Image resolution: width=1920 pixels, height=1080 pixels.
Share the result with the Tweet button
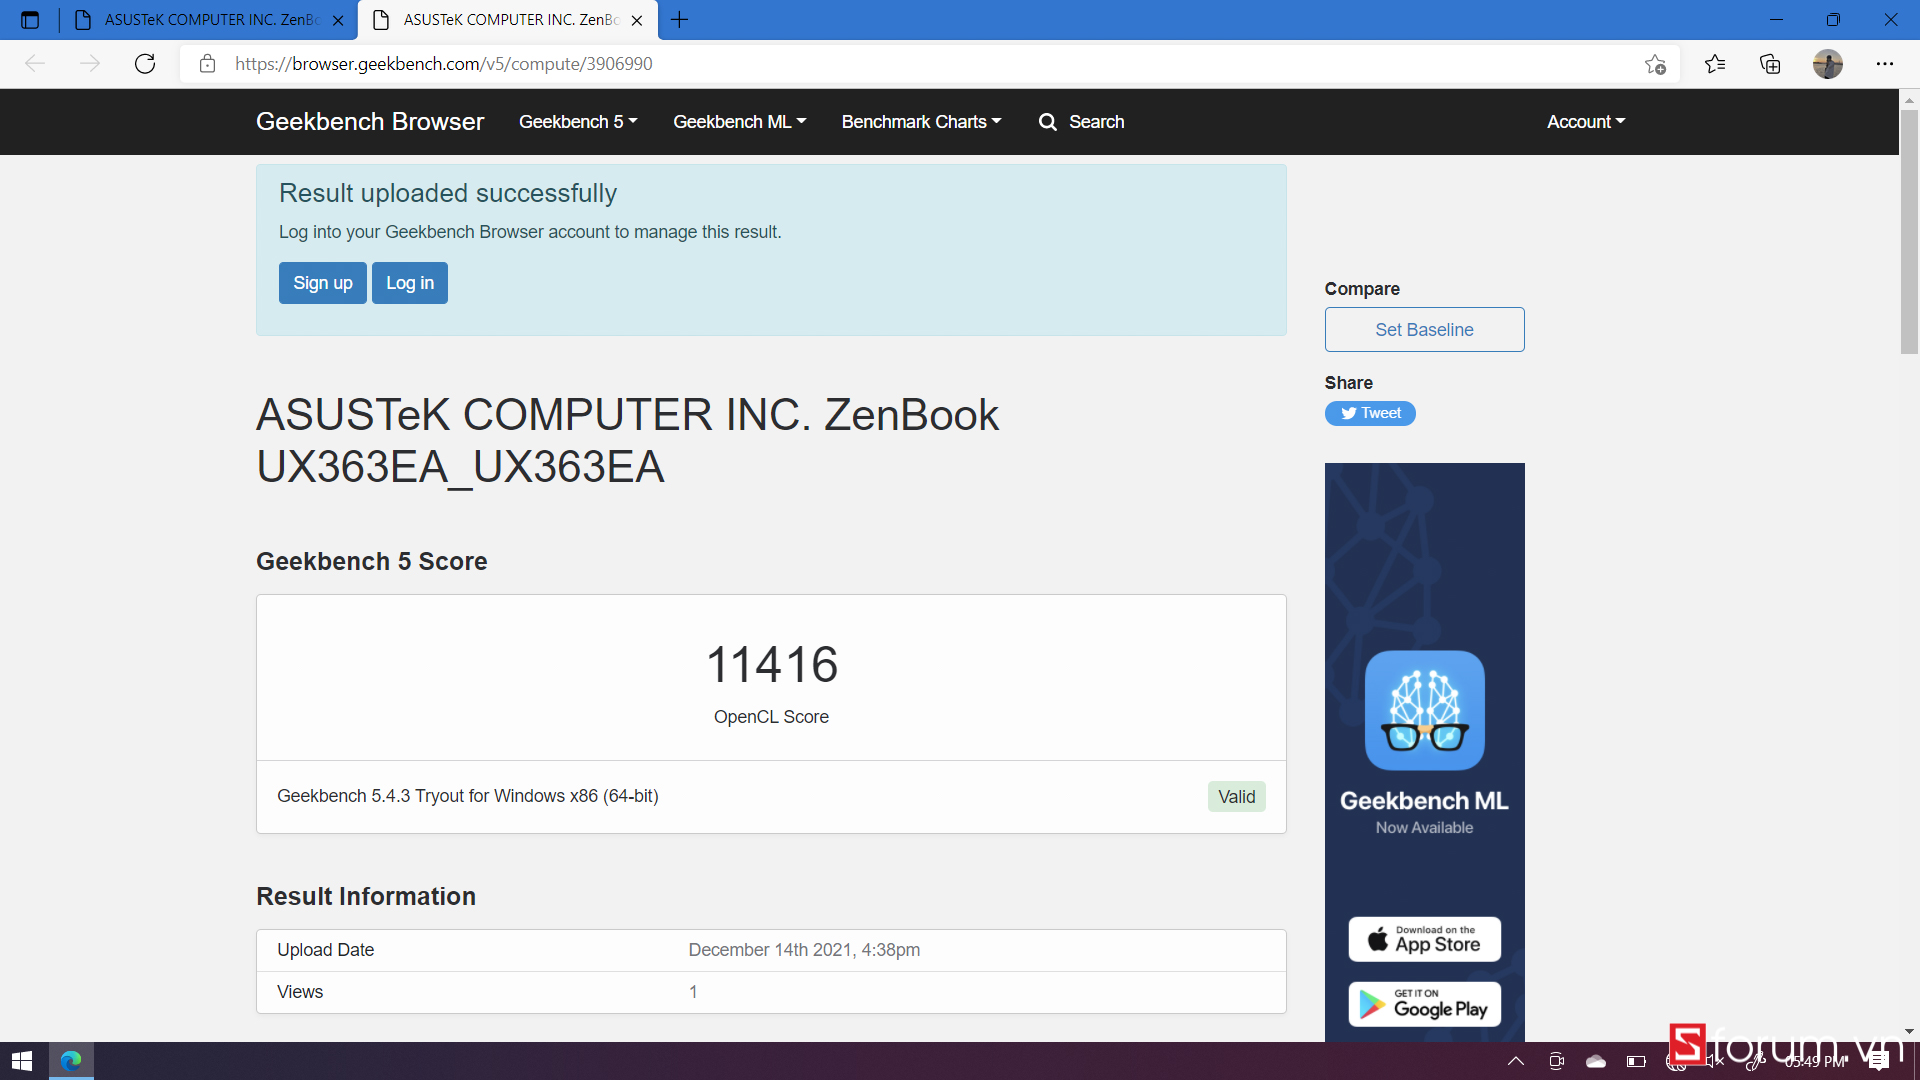click(x=1370, y=413)
